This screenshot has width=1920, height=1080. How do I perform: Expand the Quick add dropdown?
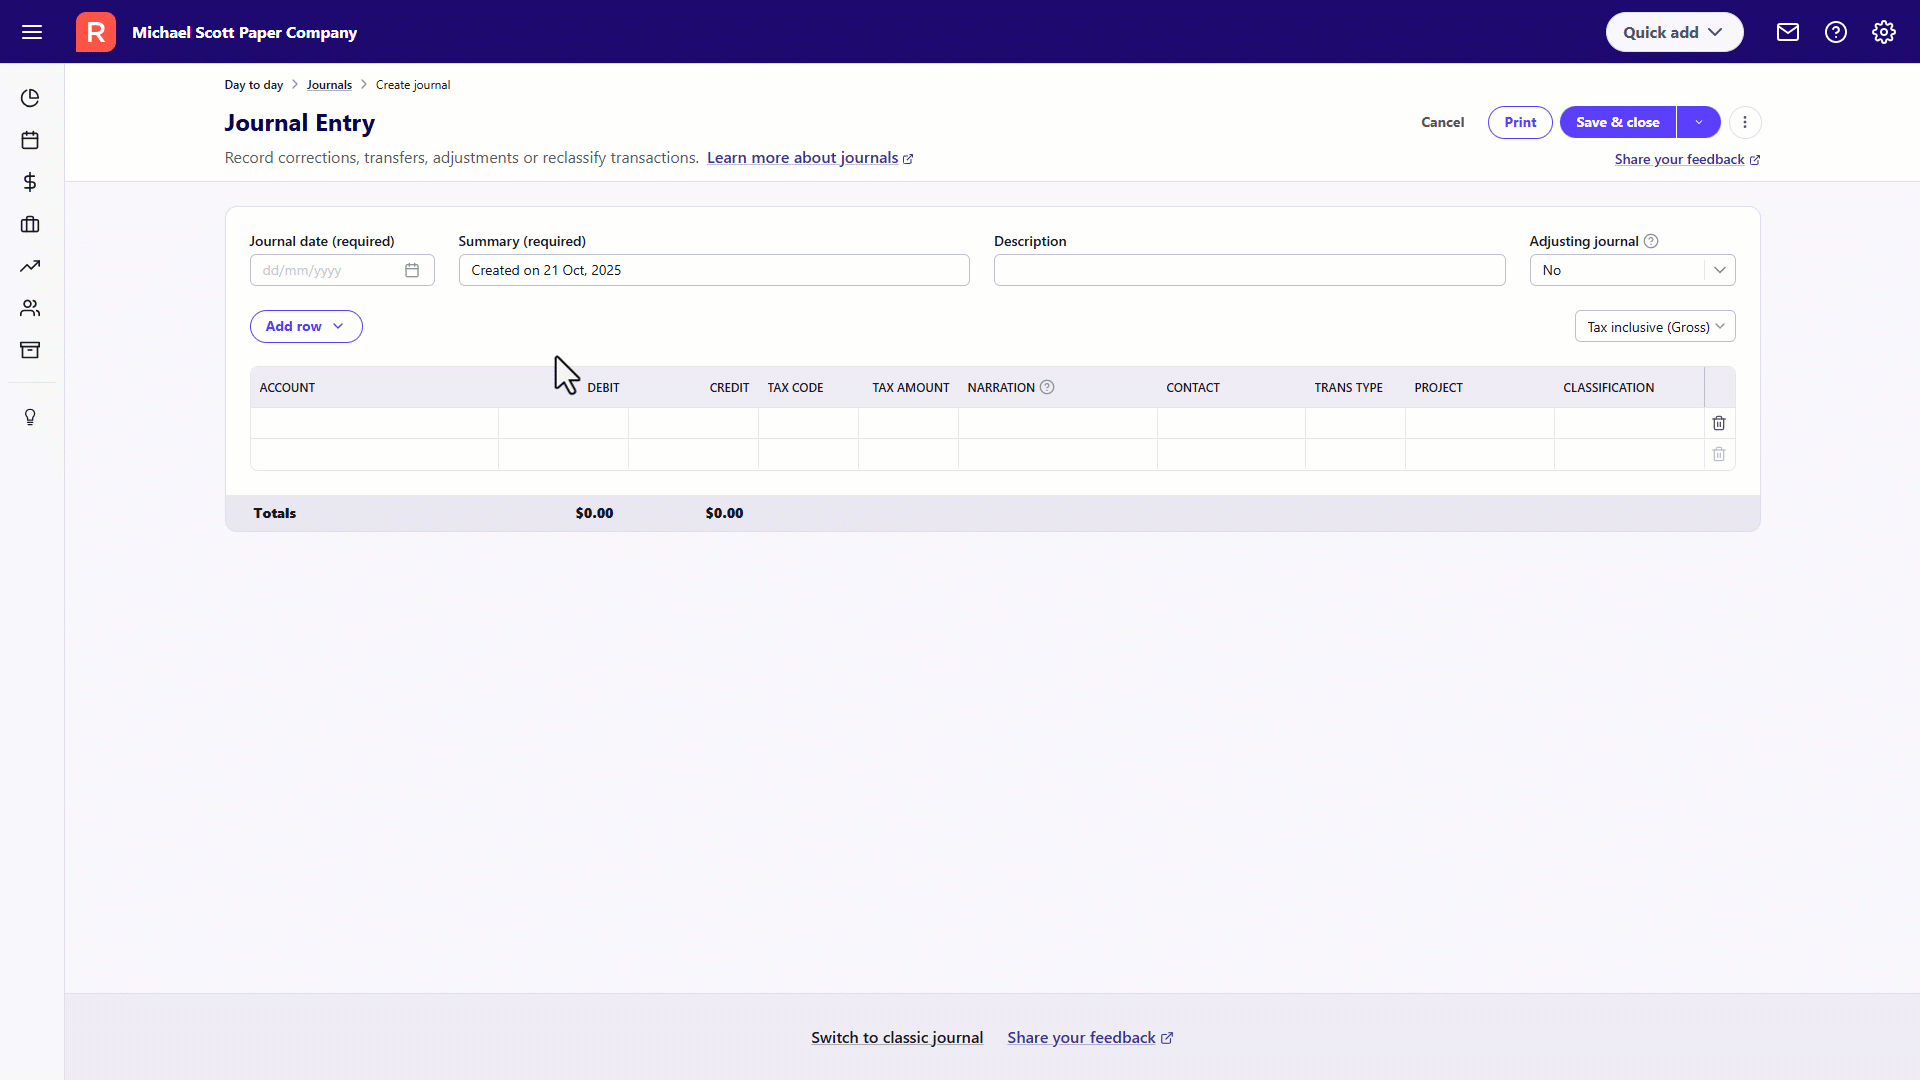(x=1673, y=32)
